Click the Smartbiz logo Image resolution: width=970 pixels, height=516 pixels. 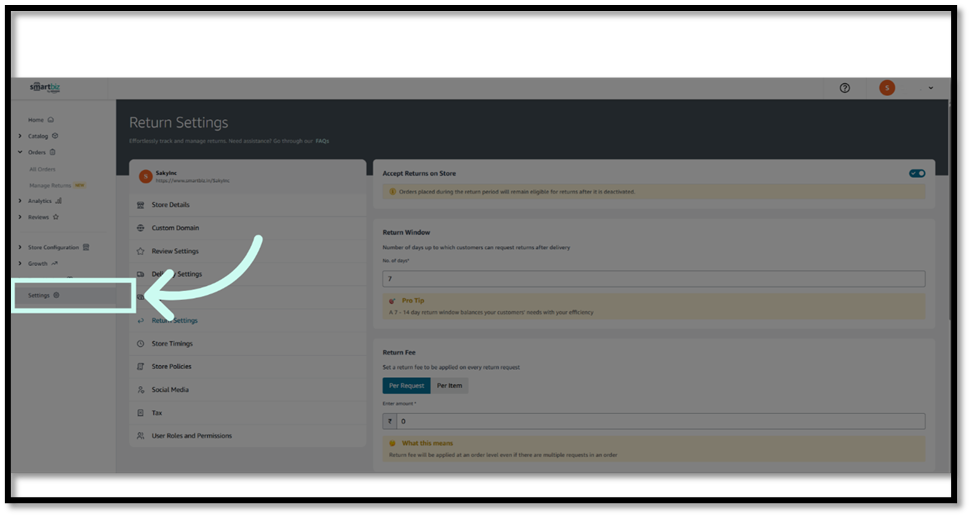pyautogui.click(x=46, y=88)
